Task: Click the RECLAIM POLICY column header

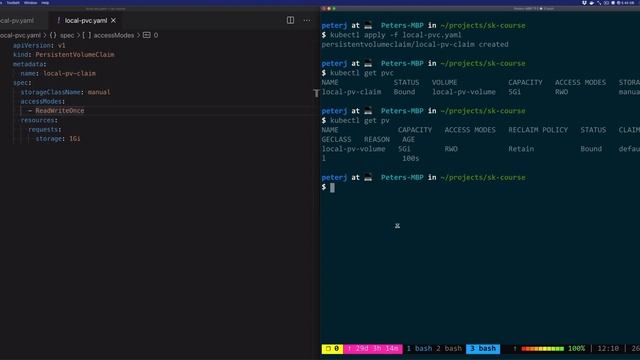Action: click(538, 130)
